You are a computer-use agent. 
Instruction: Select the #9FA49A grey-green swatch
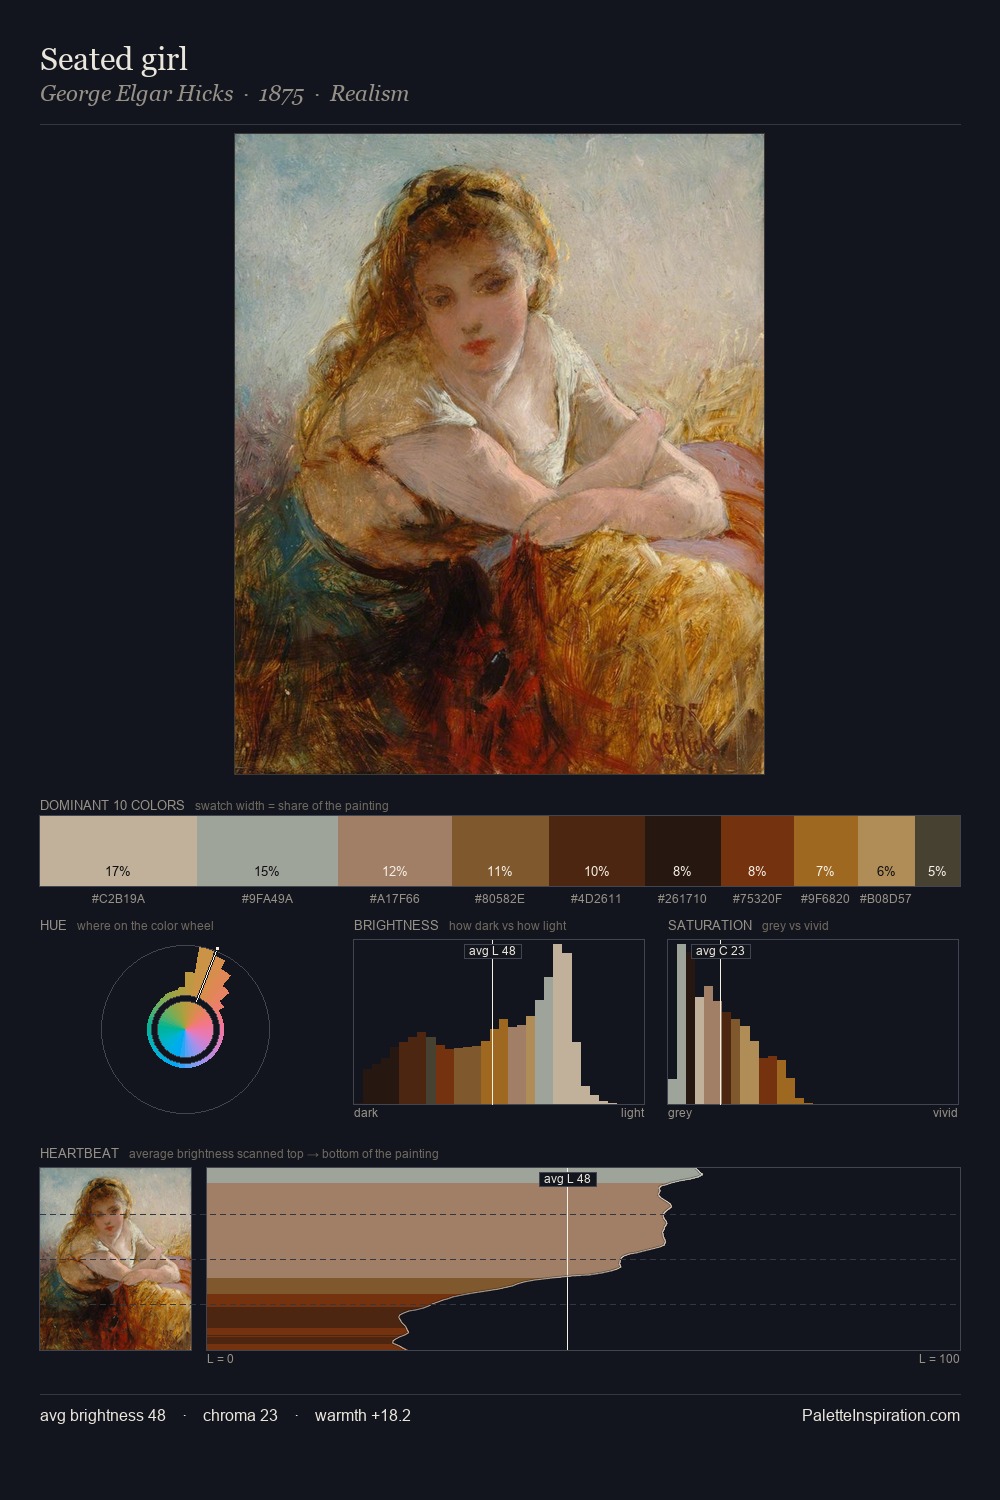[267, 851]
